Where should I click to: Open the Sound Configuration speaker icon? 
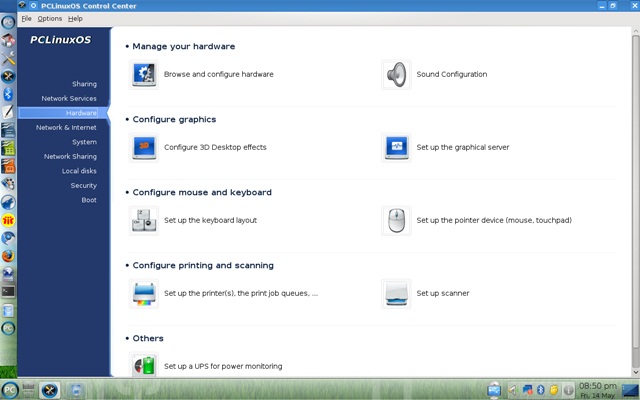(396, 74)
